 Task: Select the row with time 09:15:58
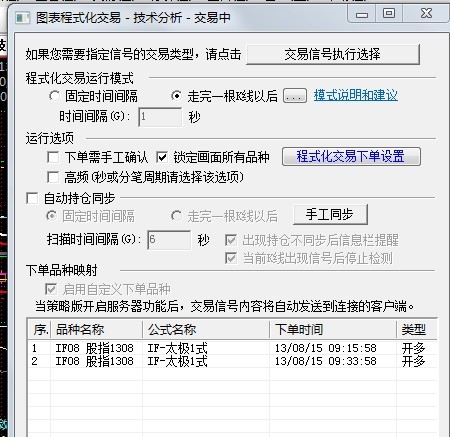point(232,348)
